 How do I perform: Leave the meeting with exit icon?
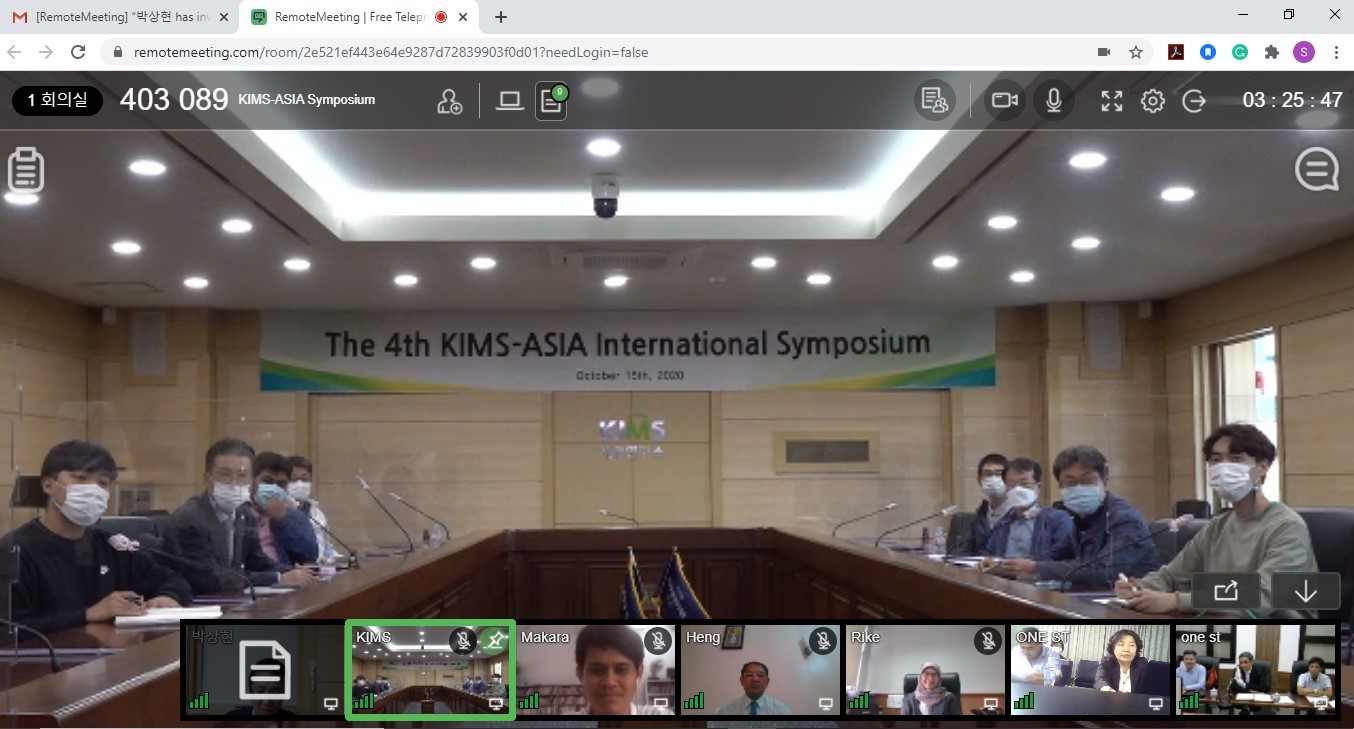1194,101
